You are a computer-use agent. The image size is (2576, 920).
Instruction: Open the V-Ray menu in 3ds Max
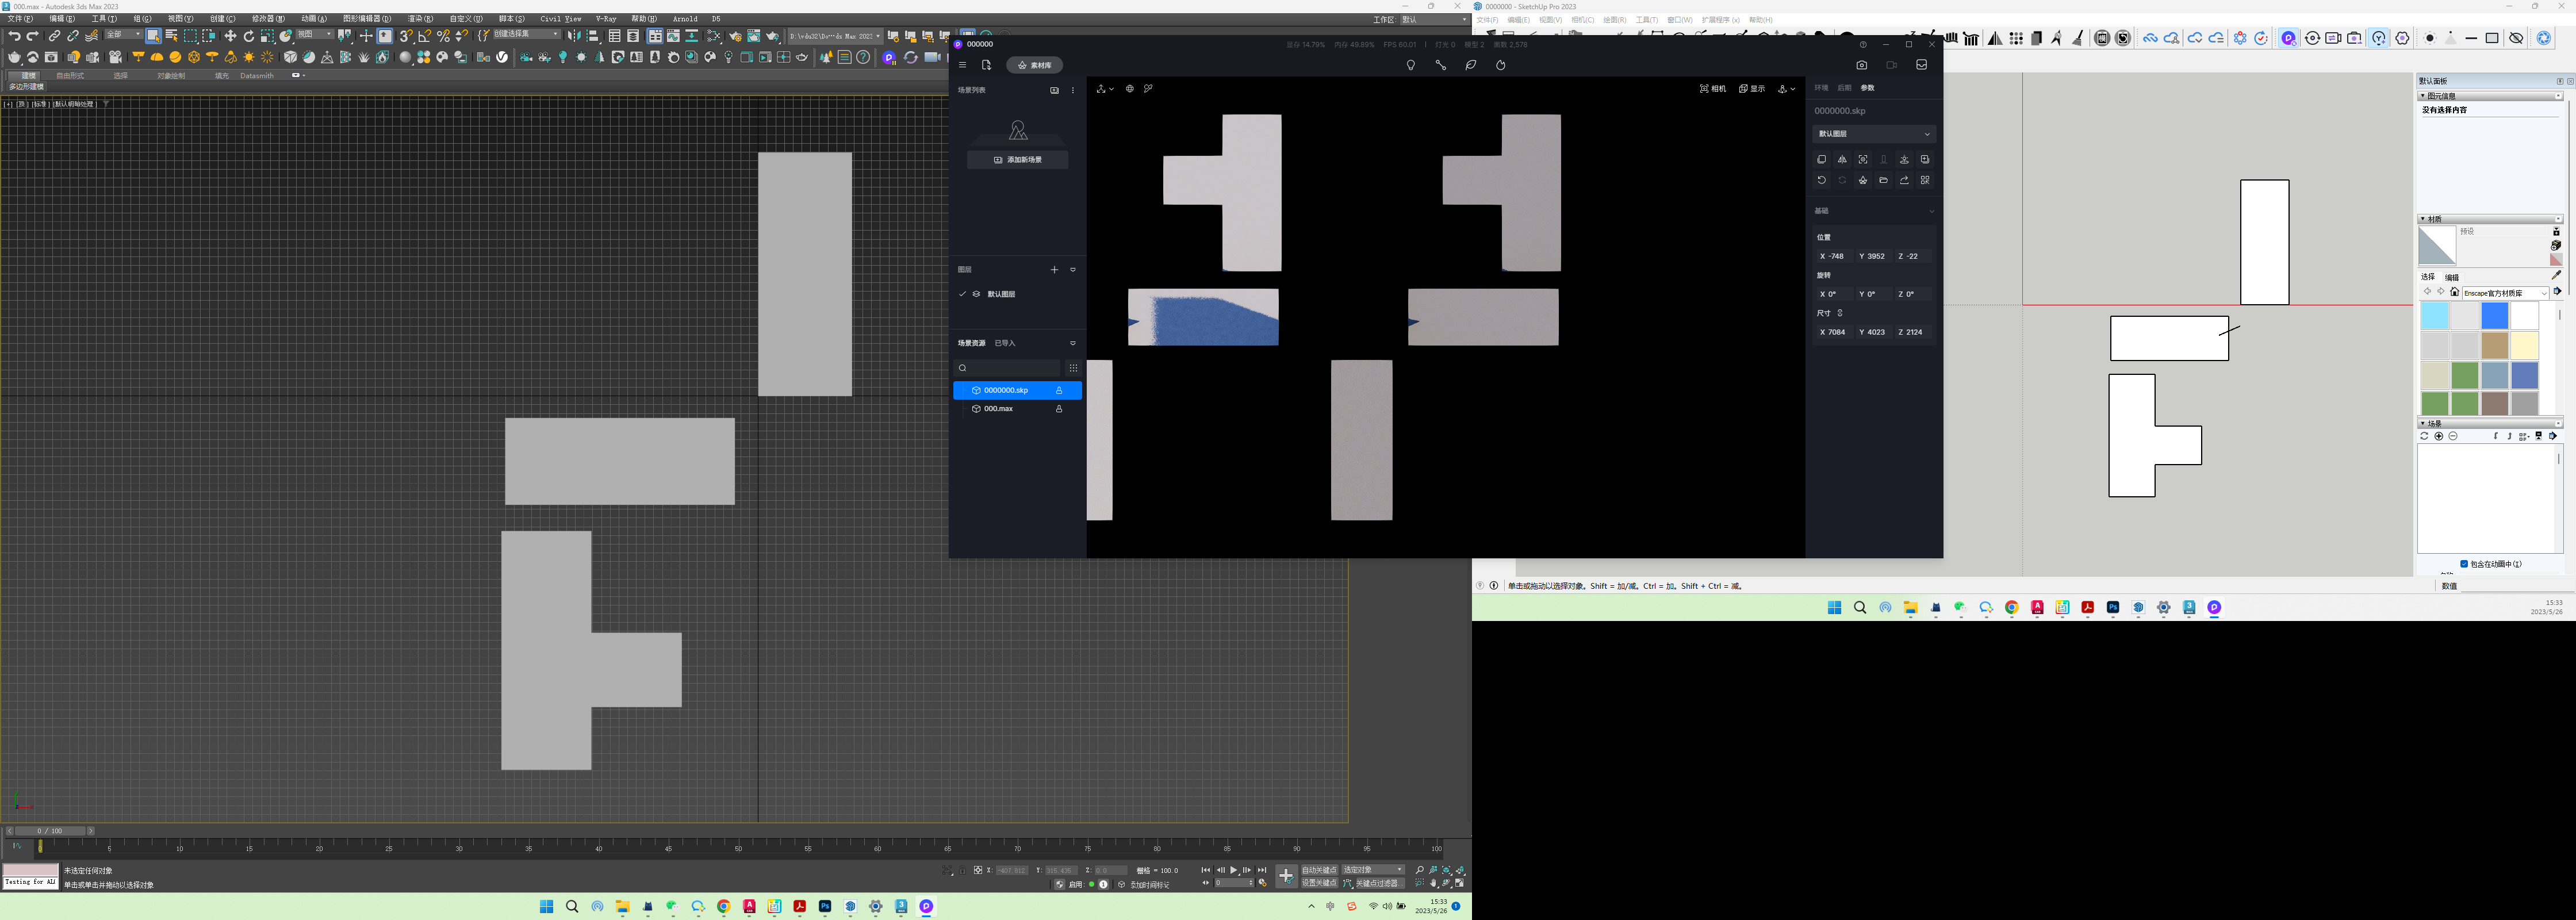click(x=606, y=19)
